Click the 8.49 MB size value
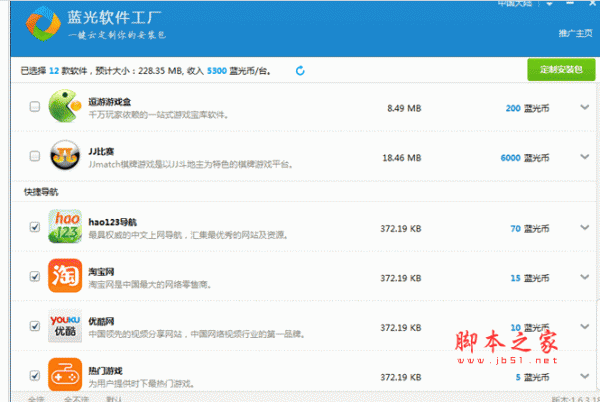The width and height of the screenshot is (600, 402). [x=404, y=108]
